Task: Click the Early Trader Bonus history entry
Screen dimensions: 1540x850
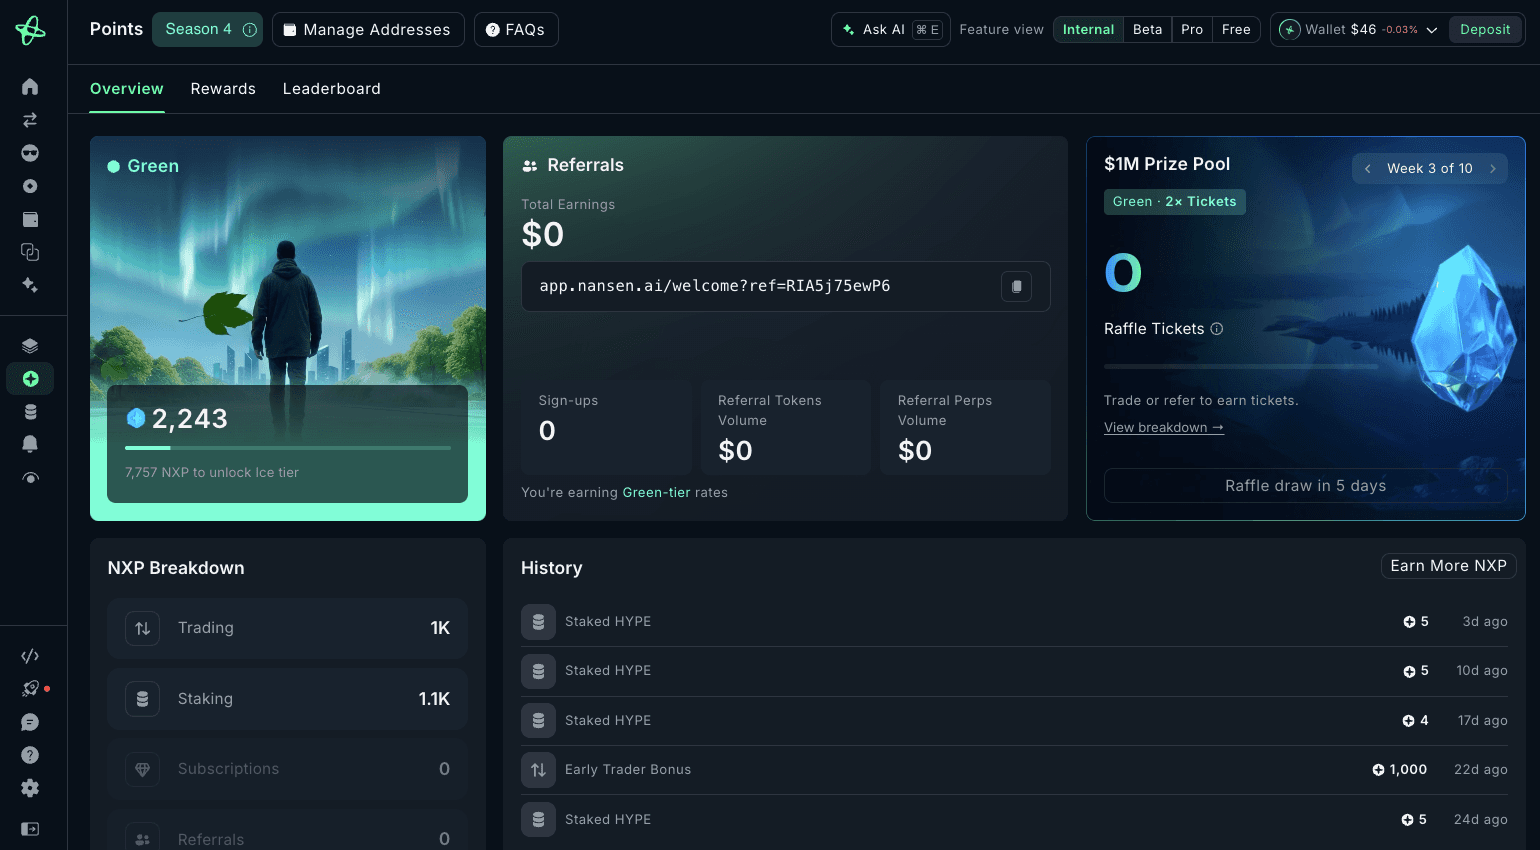Action: tap(1014, 770)
